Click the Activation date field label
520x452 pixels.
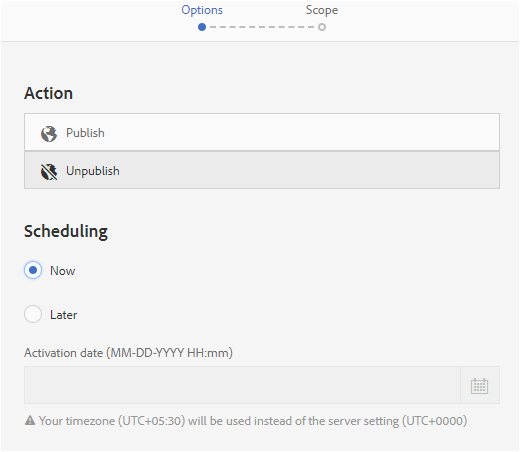coord(128,353)
